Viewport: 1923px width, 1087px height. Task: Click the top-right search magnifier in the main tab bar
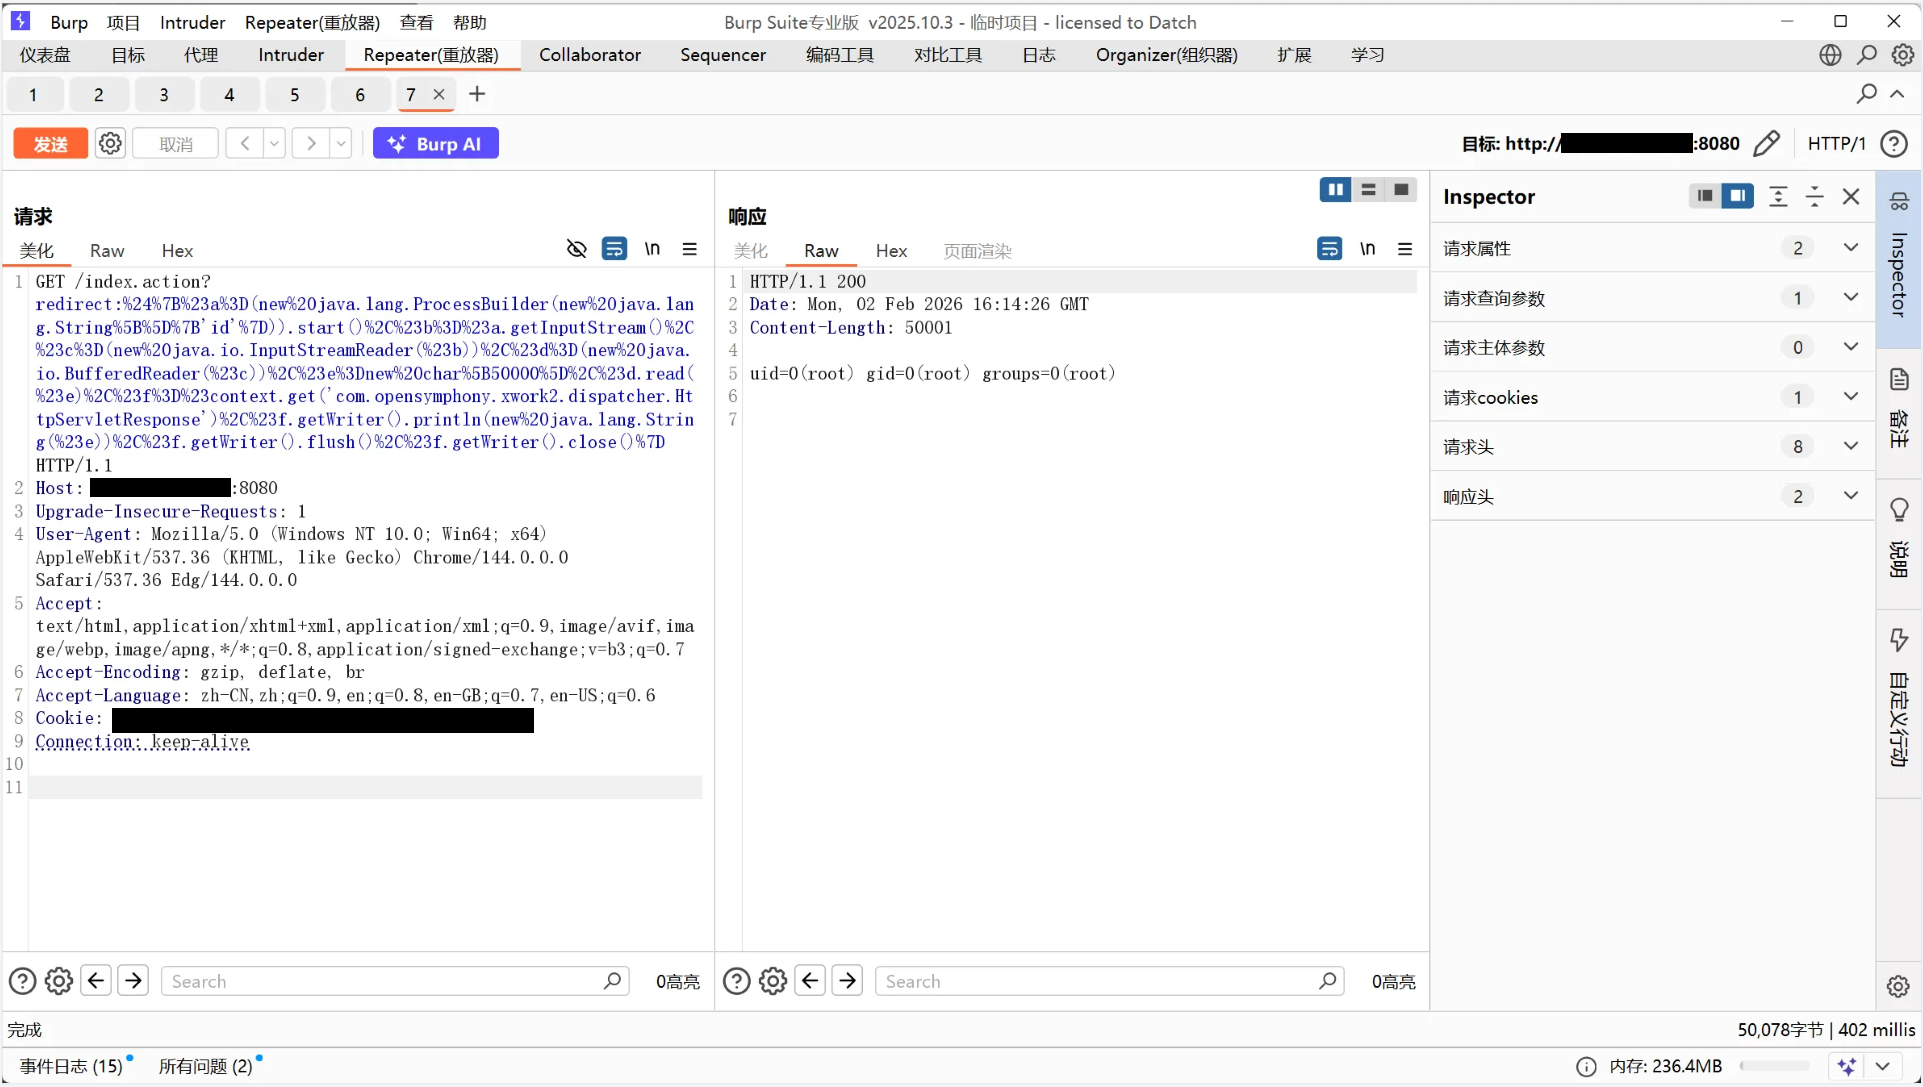(1867, 55)
